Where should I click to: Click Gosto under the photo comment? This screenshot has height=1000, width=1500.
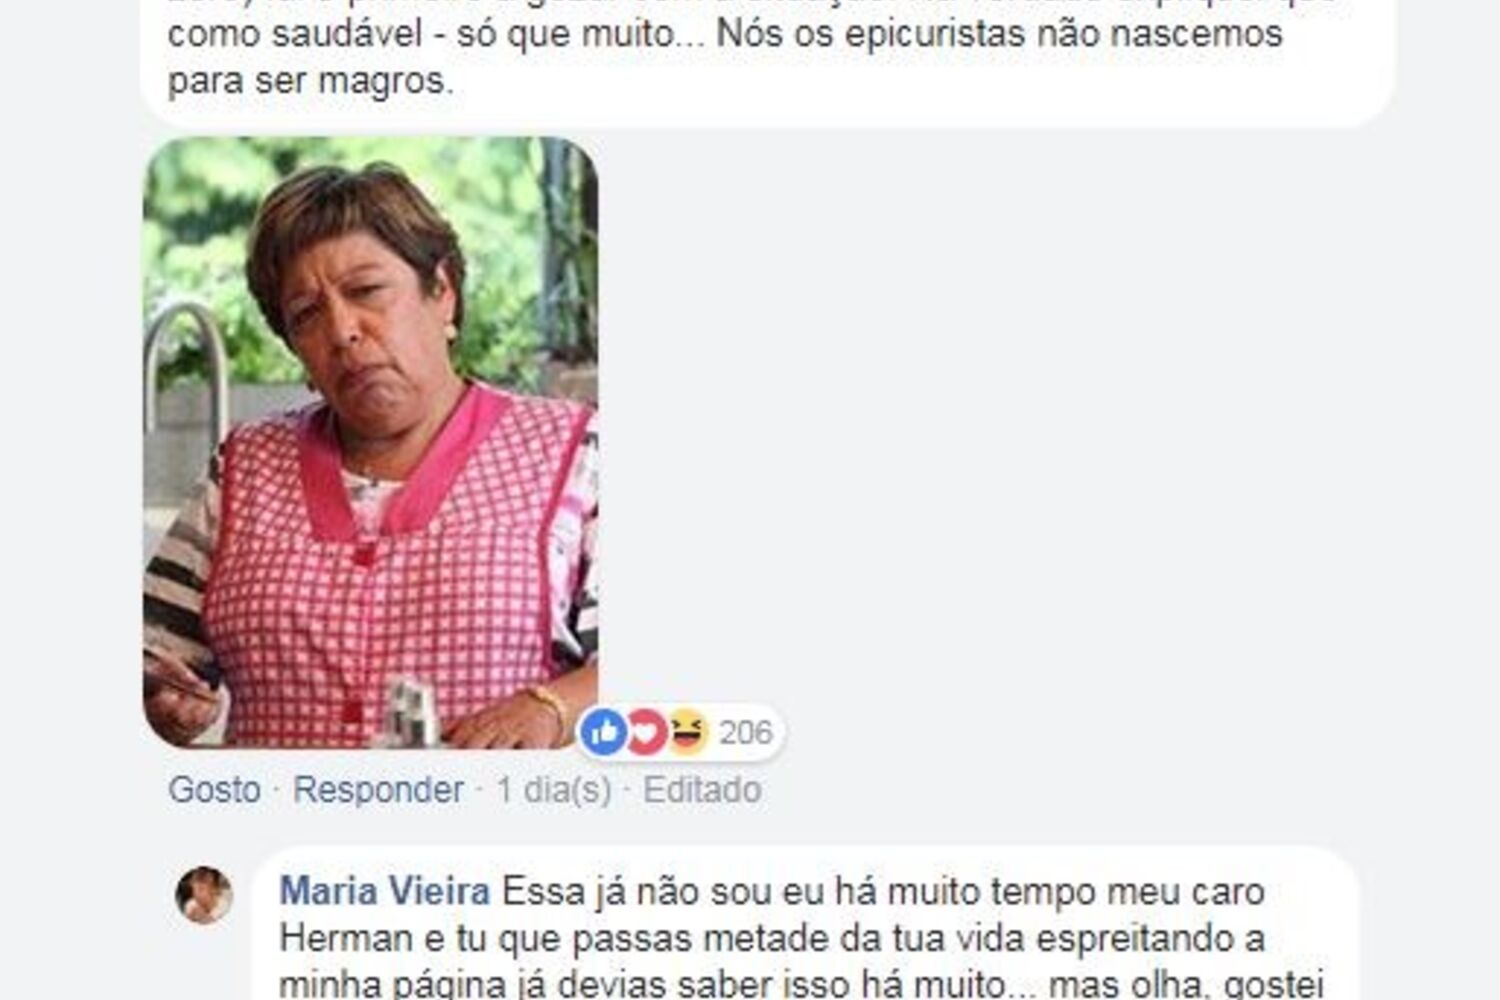click(x=214, y=790)
